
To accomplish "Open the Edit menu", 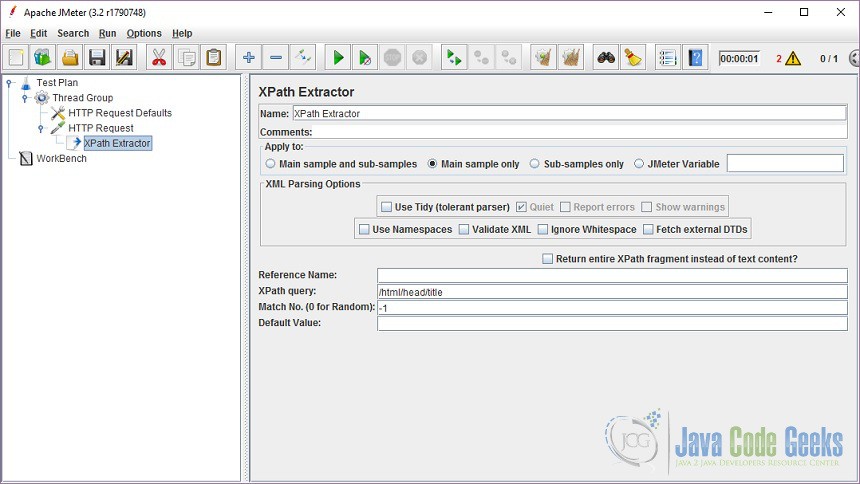I will (x=38, y=33).
